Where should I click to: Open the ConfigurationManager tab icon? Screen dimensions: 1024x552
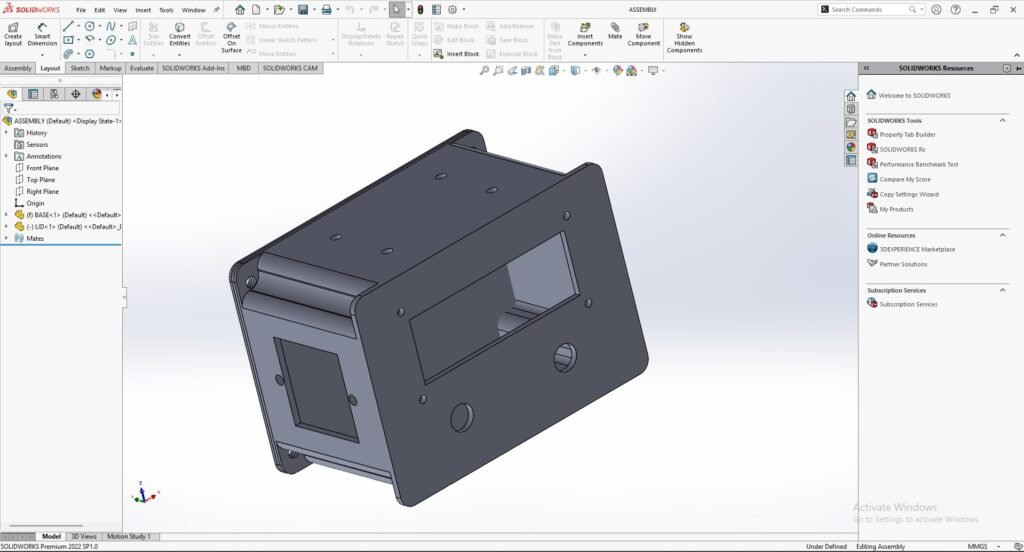pyautogui.click(x=54, y=94)
